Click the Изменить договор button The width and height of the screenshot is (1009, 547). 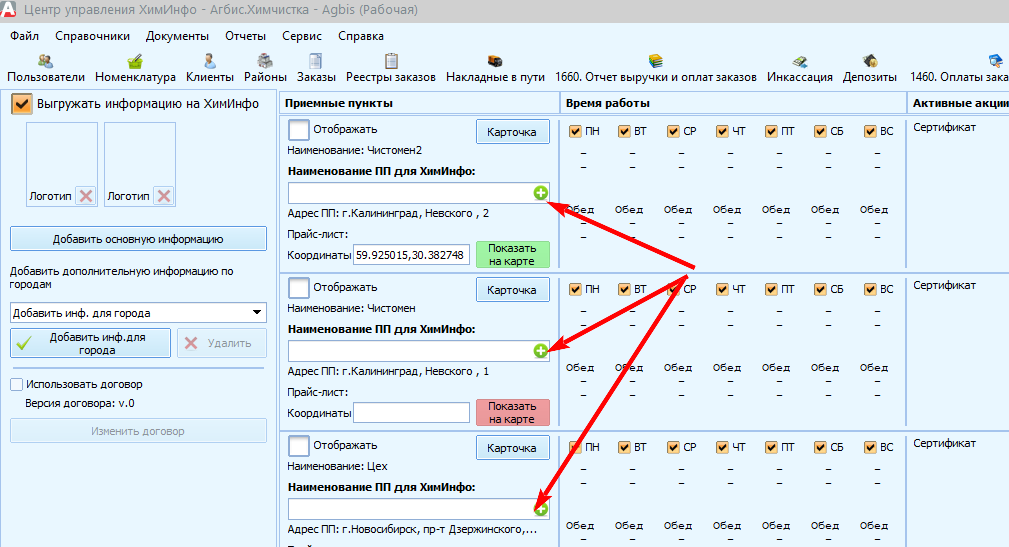tap(138, 431)
